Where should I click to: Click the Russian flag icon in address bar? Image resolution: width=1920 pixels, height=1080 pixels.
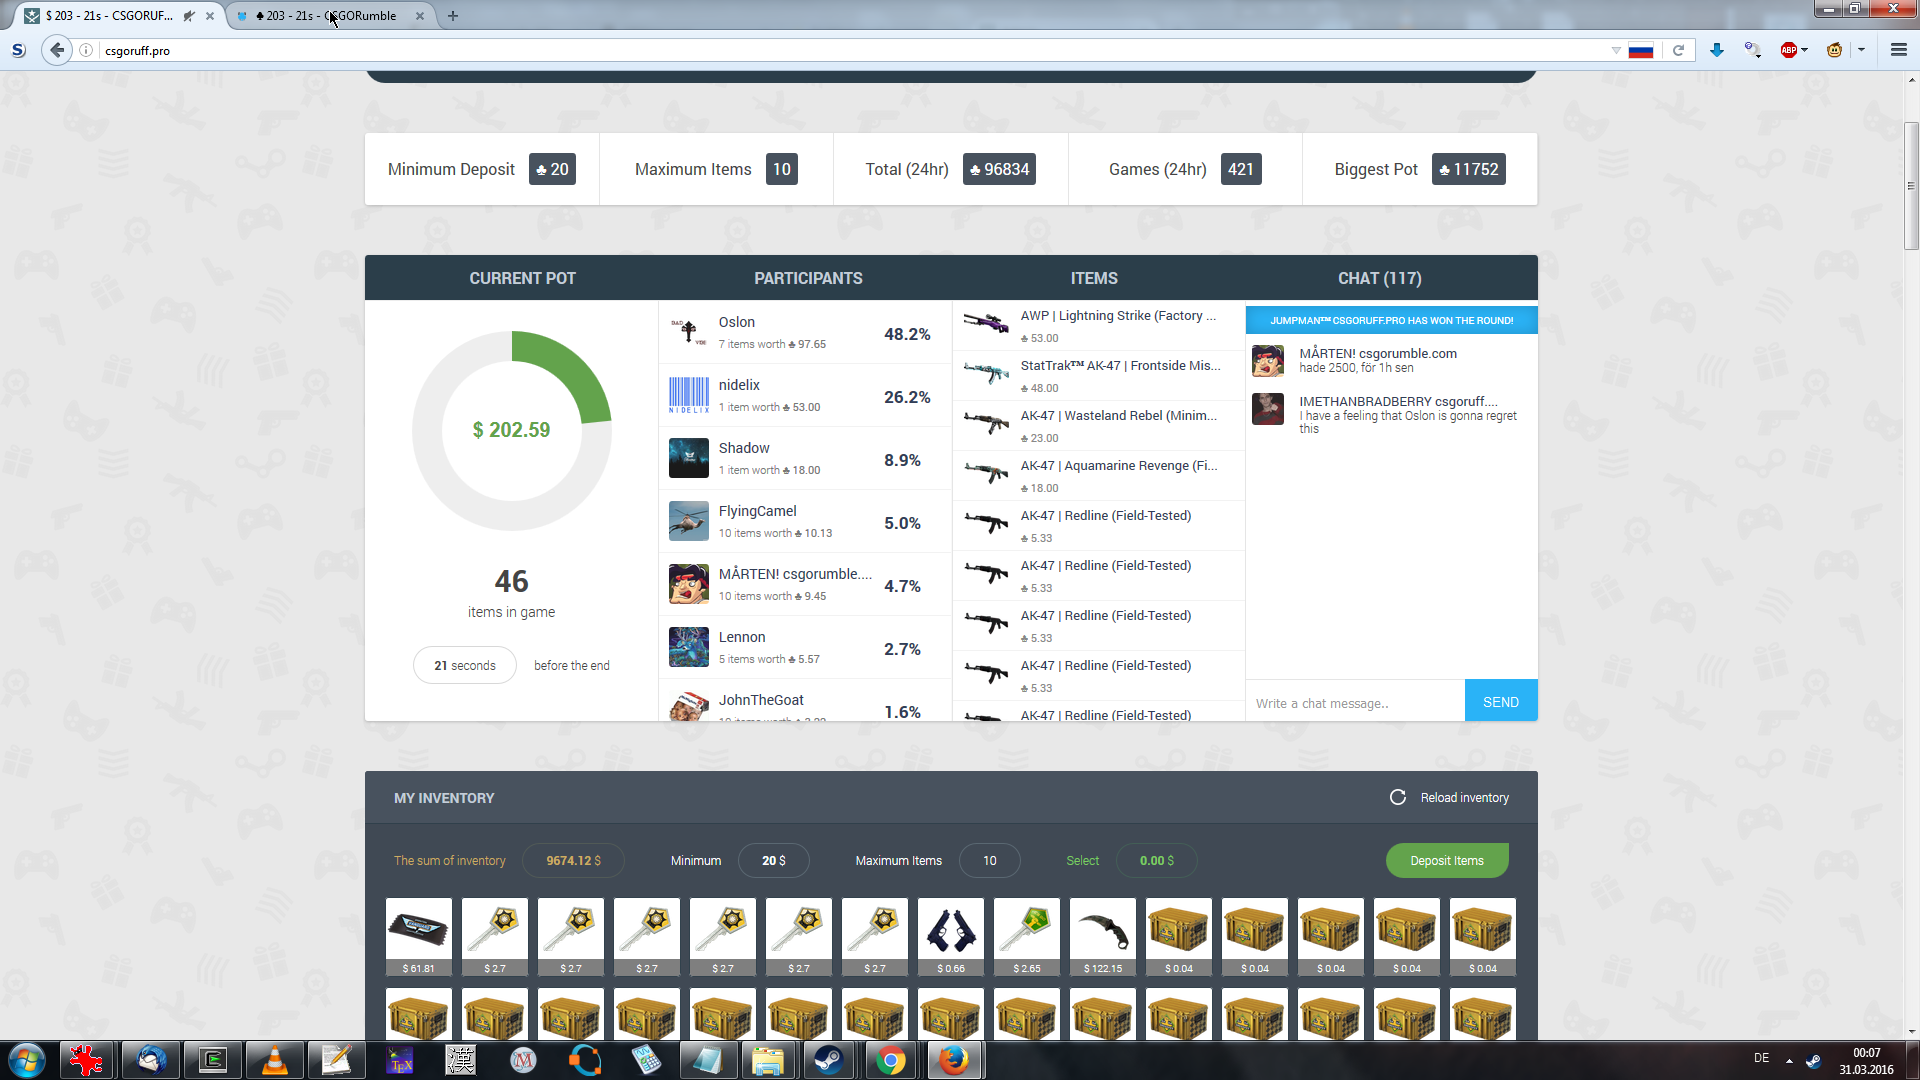1641,50
